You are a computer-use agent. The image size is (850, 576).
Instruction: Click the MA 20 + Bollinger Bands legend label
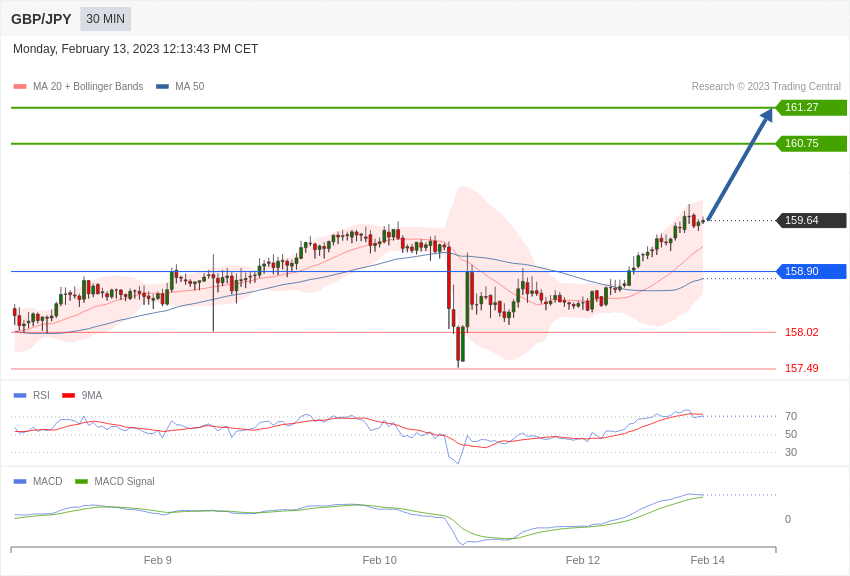(x=88, y=87)
